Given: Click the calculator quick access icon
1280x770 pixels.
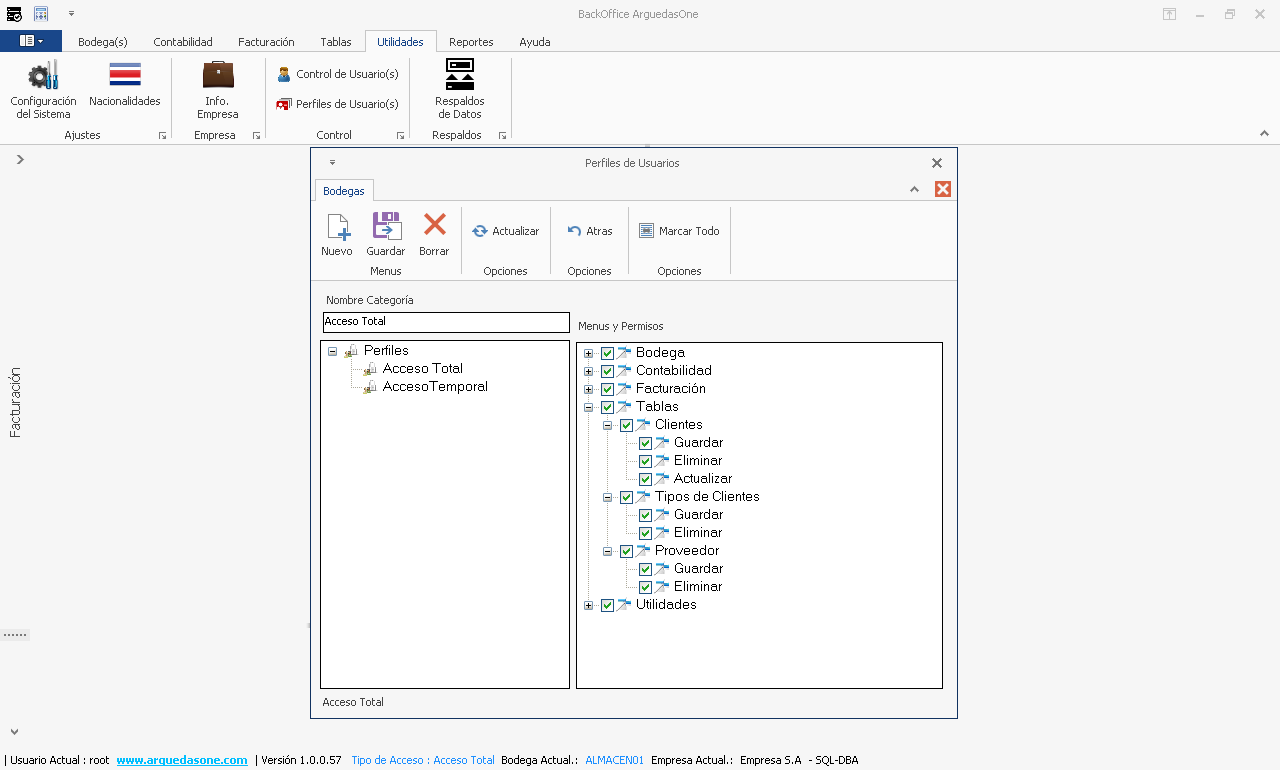Looking at the screenshot, I should tap(41, 13).
